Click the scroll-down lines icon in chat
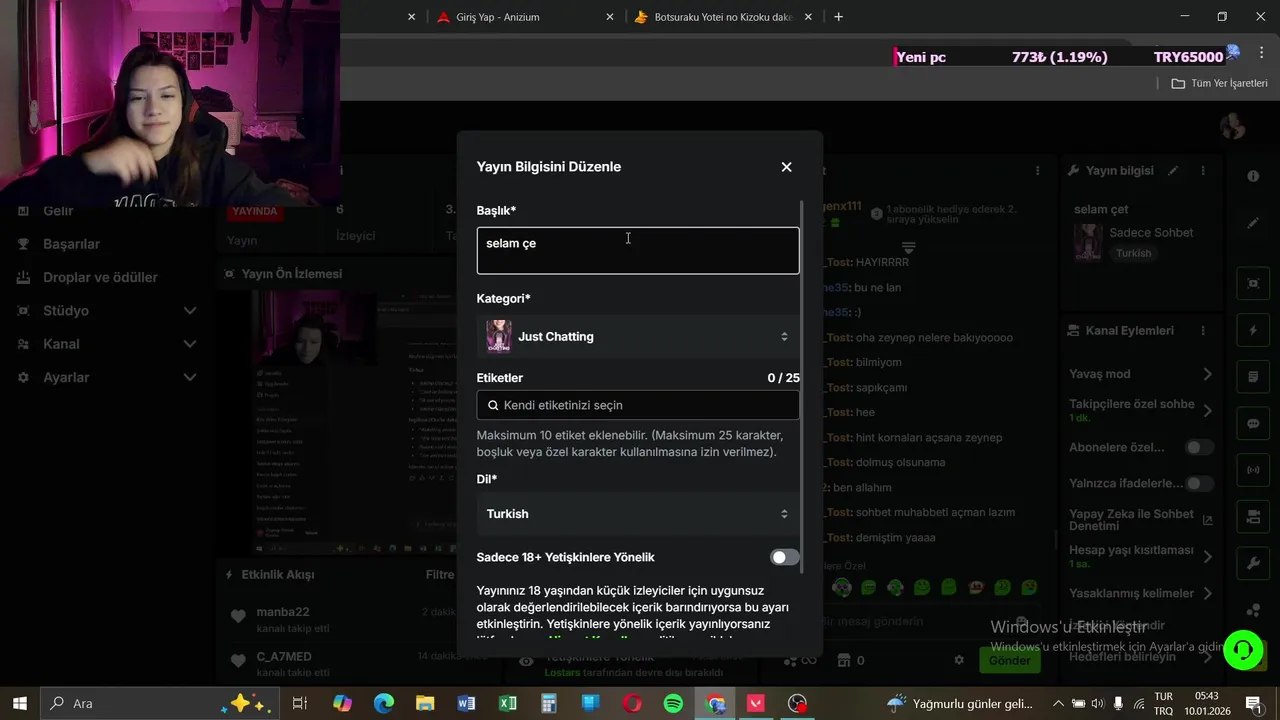Screen dimensions: 1280x720 909,247
